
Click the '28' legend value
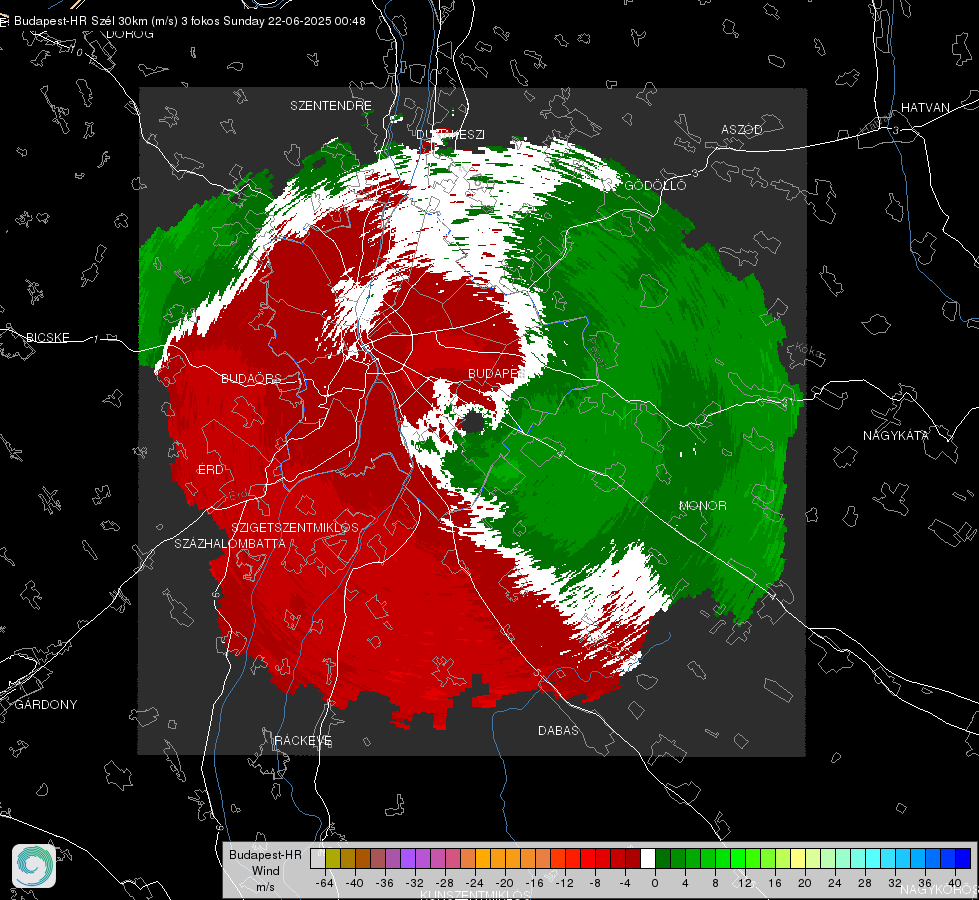pos(865,883)
